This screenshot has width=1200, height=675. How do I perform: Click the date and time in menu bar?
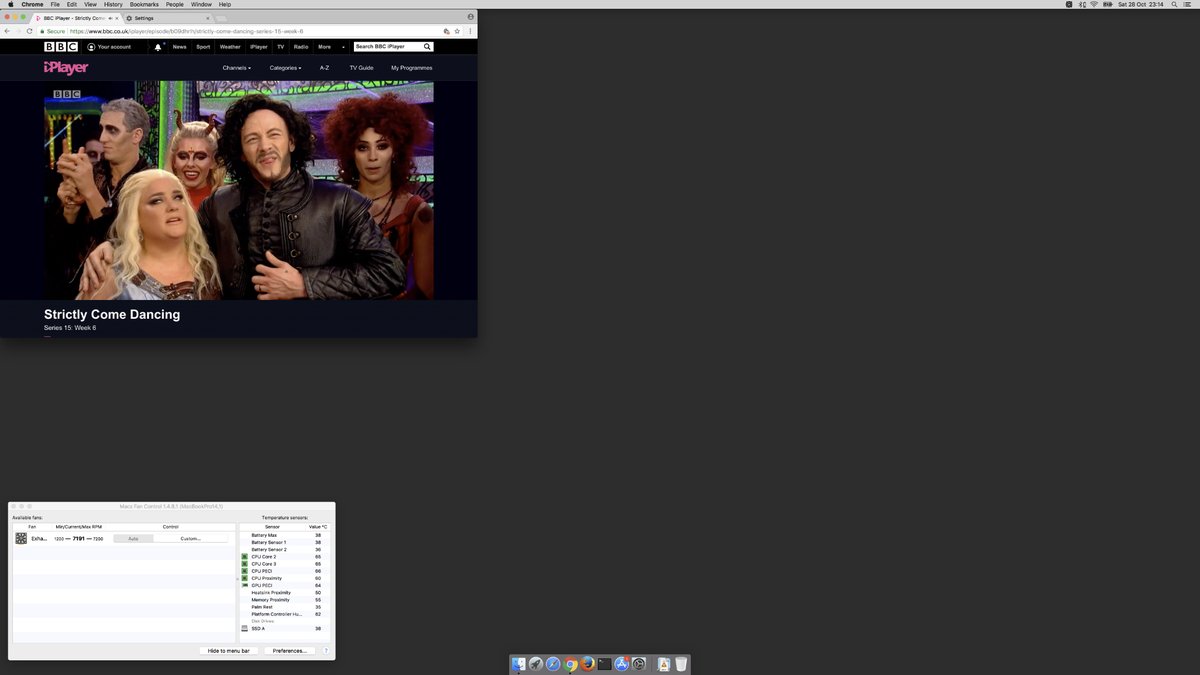1142,4
